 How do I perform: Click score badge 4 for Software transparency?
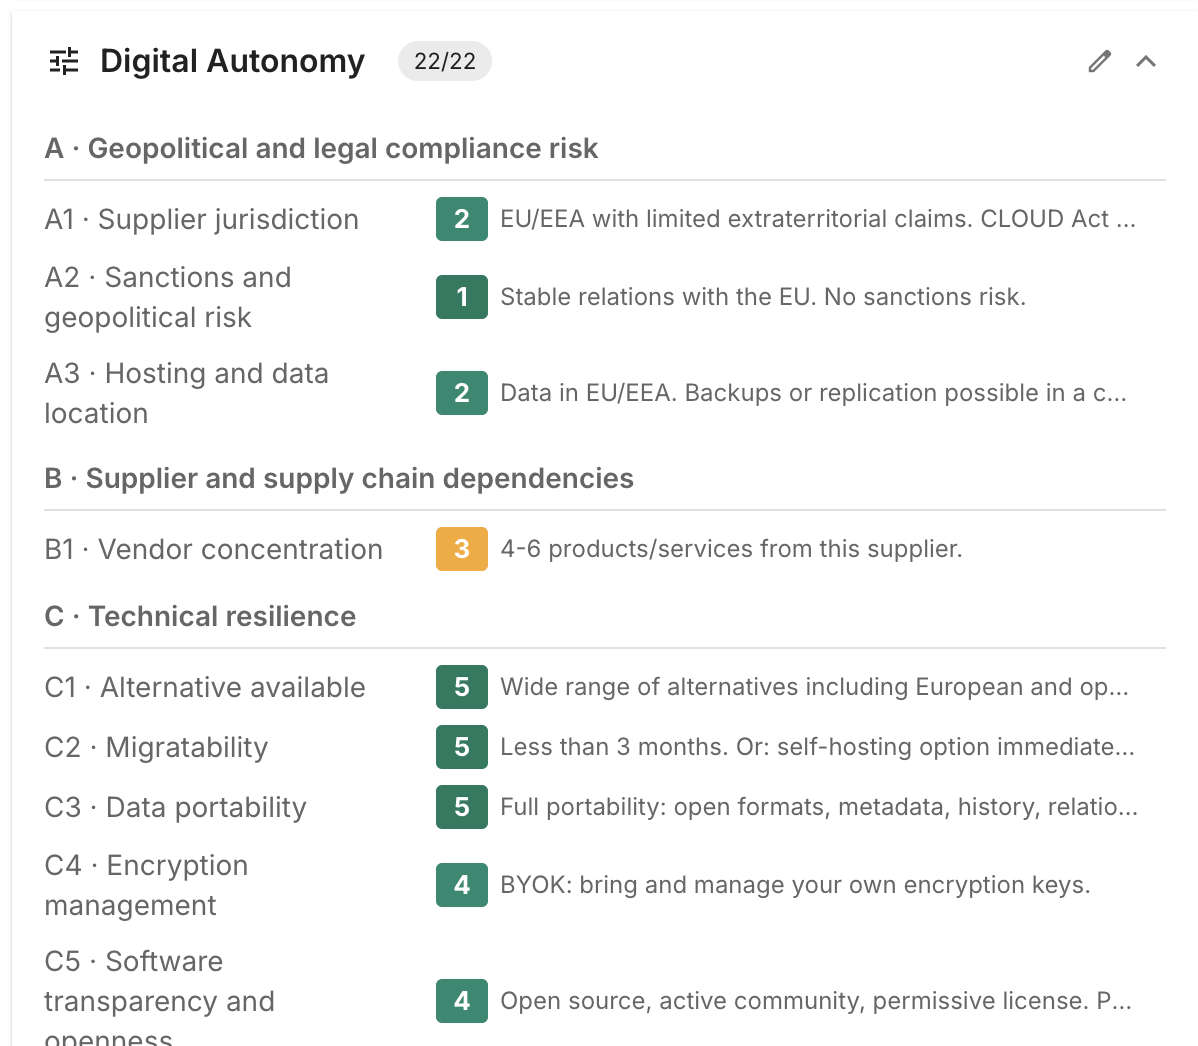[x=461, y=1001]
